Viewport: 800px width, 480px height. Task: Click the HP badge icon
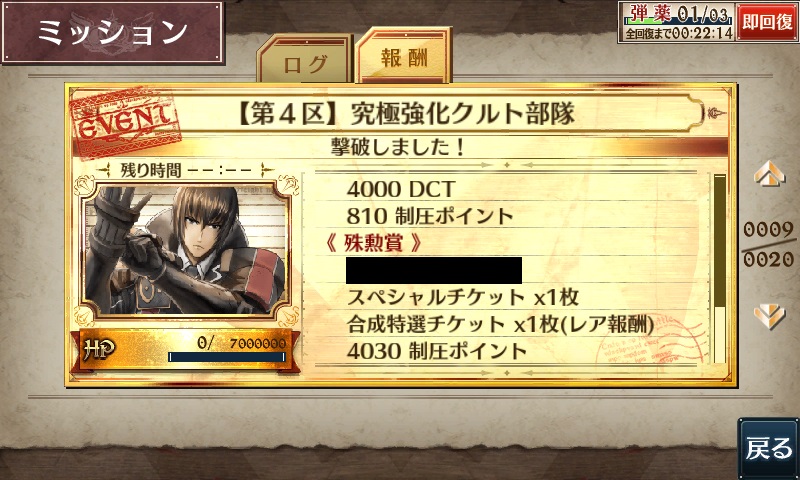tap(98, 349)
